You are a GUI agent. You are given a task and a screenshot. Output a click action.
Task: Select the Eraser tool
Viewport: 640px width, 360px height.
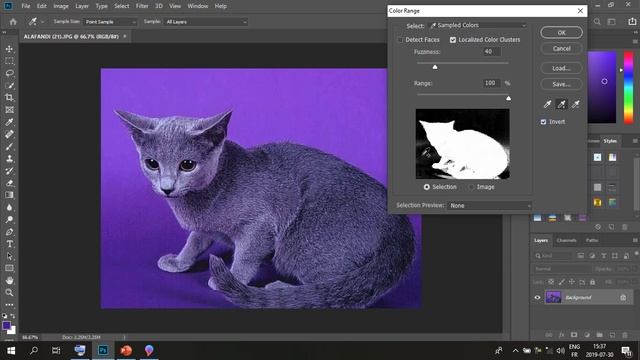tap(9, 183)
